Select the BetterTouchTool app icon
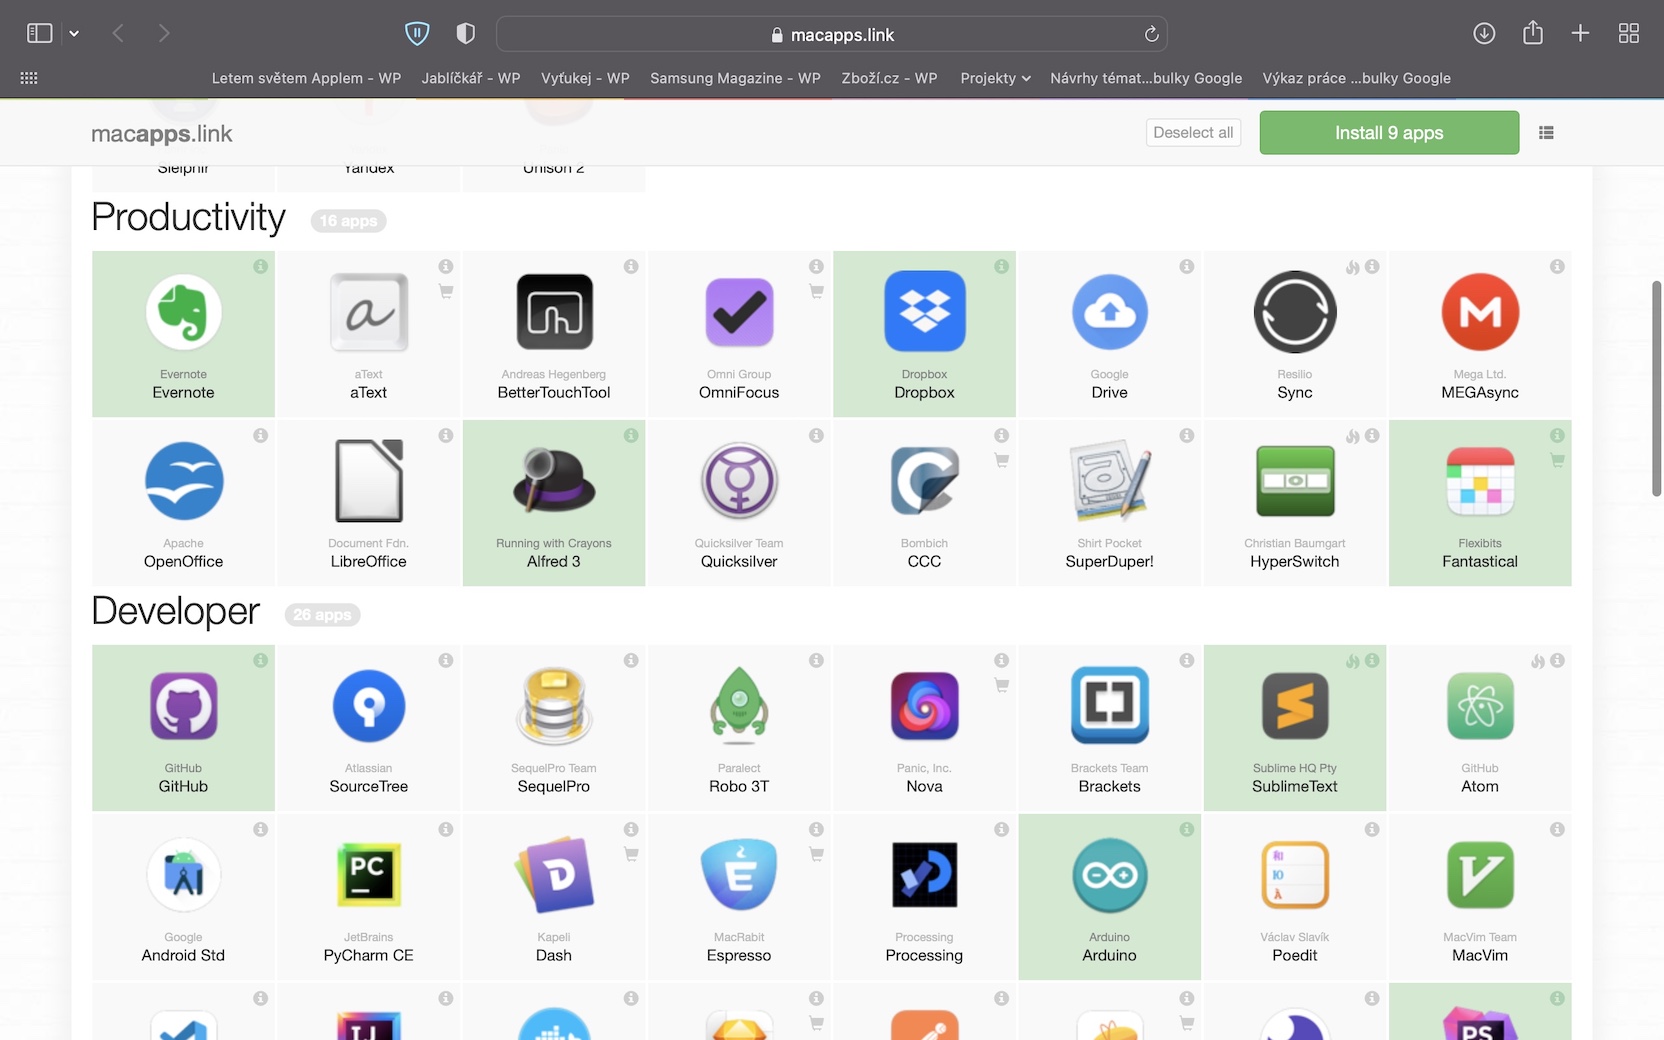The image size is (1664, 1040). click(x=554, y=312)
